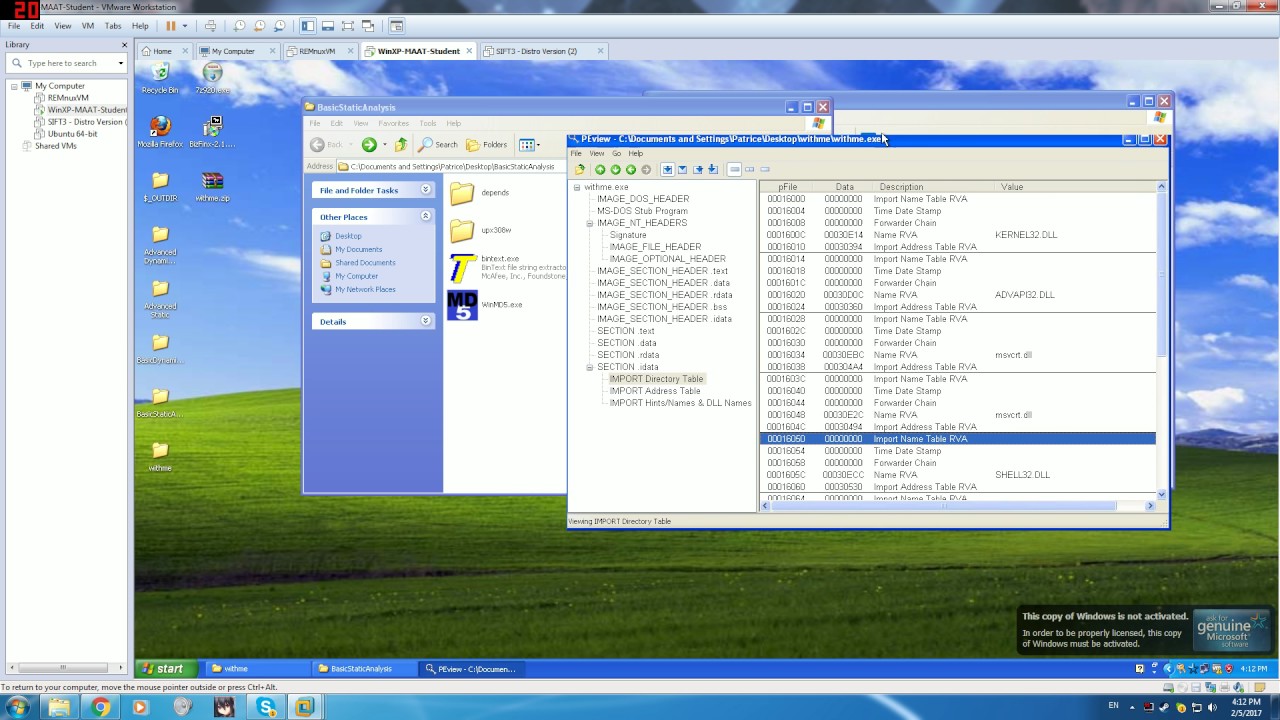The width and height of the screenshot is (1280, 720).
Task: Collapse the Other Places panel
Action: pyautogui.click(x=425, y=217)
